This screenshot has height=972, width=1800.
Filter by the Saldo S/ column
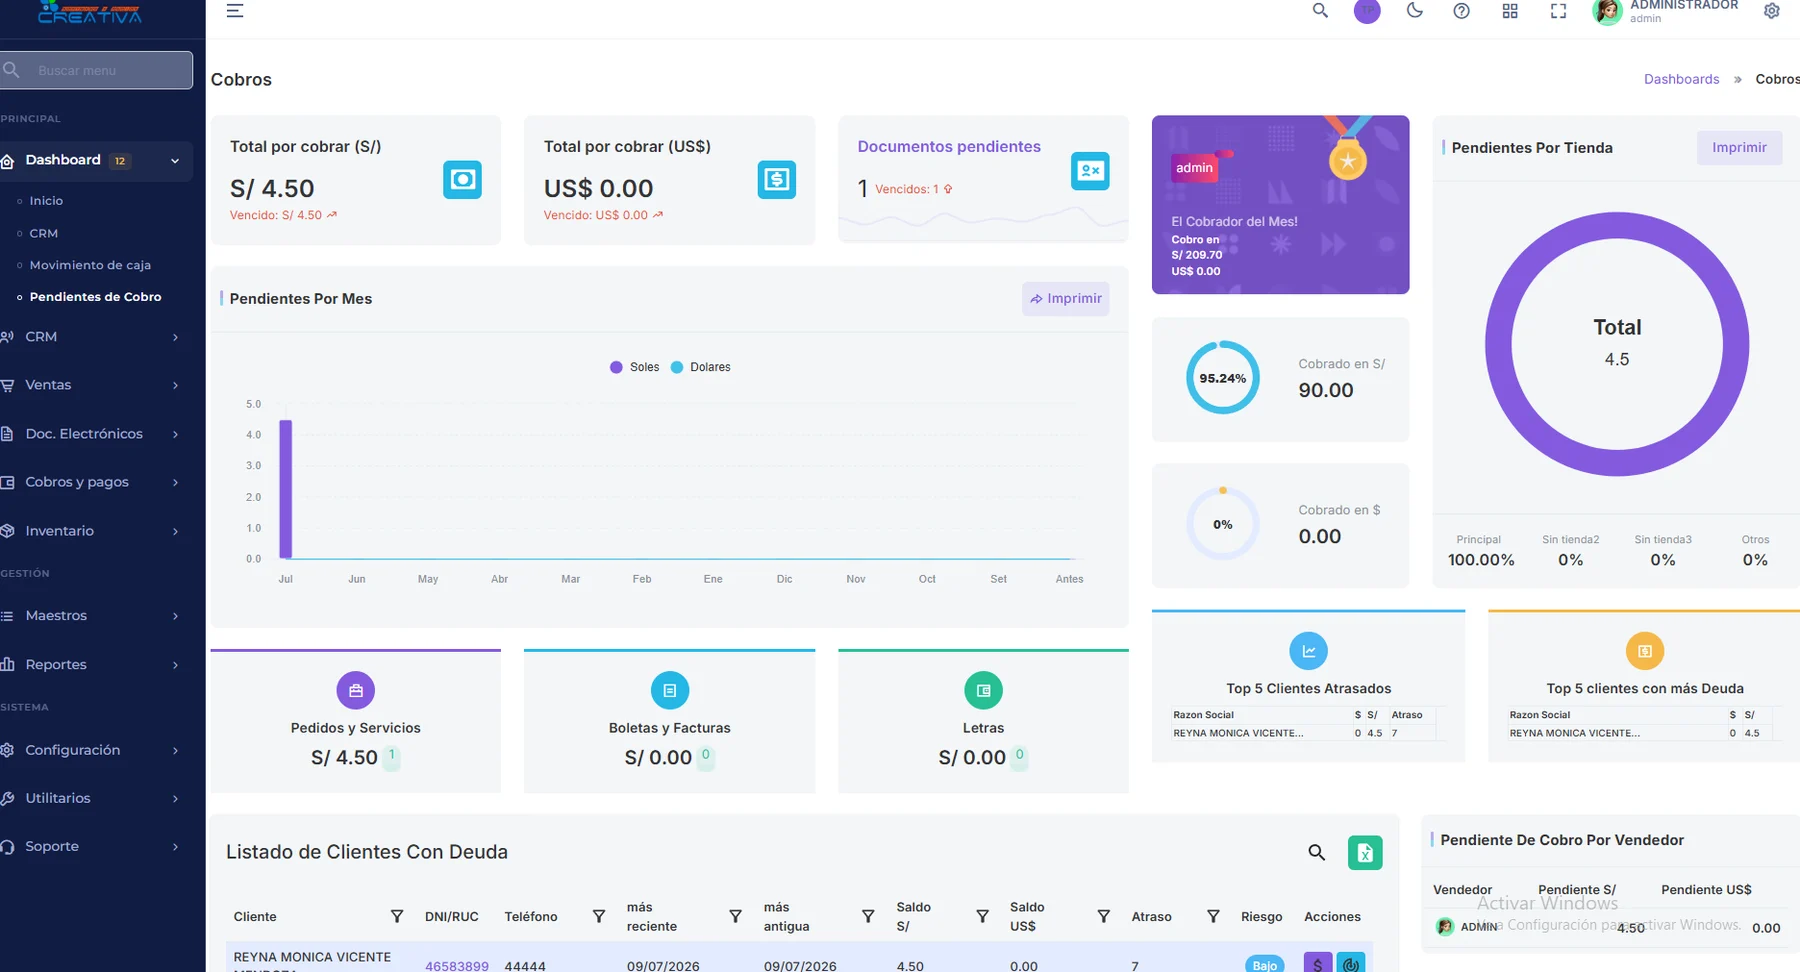coord(982,916)
